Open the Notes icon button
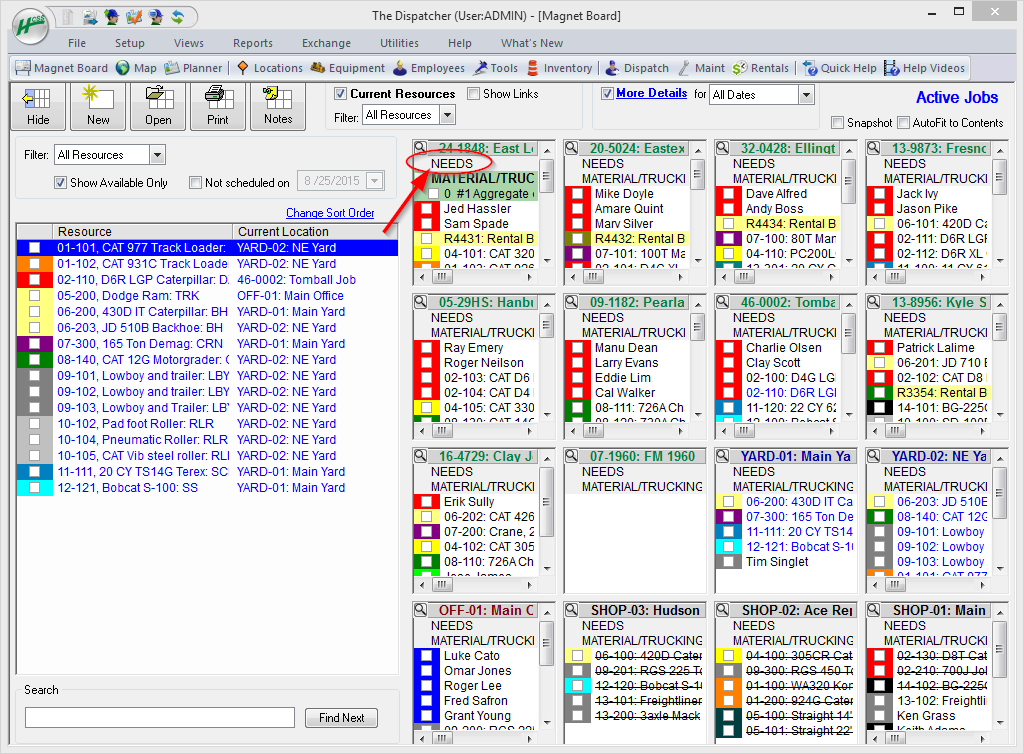Image resolution: width=1024 pixels, height=754 pixels. pyautogui.click(x=278, y=105)
